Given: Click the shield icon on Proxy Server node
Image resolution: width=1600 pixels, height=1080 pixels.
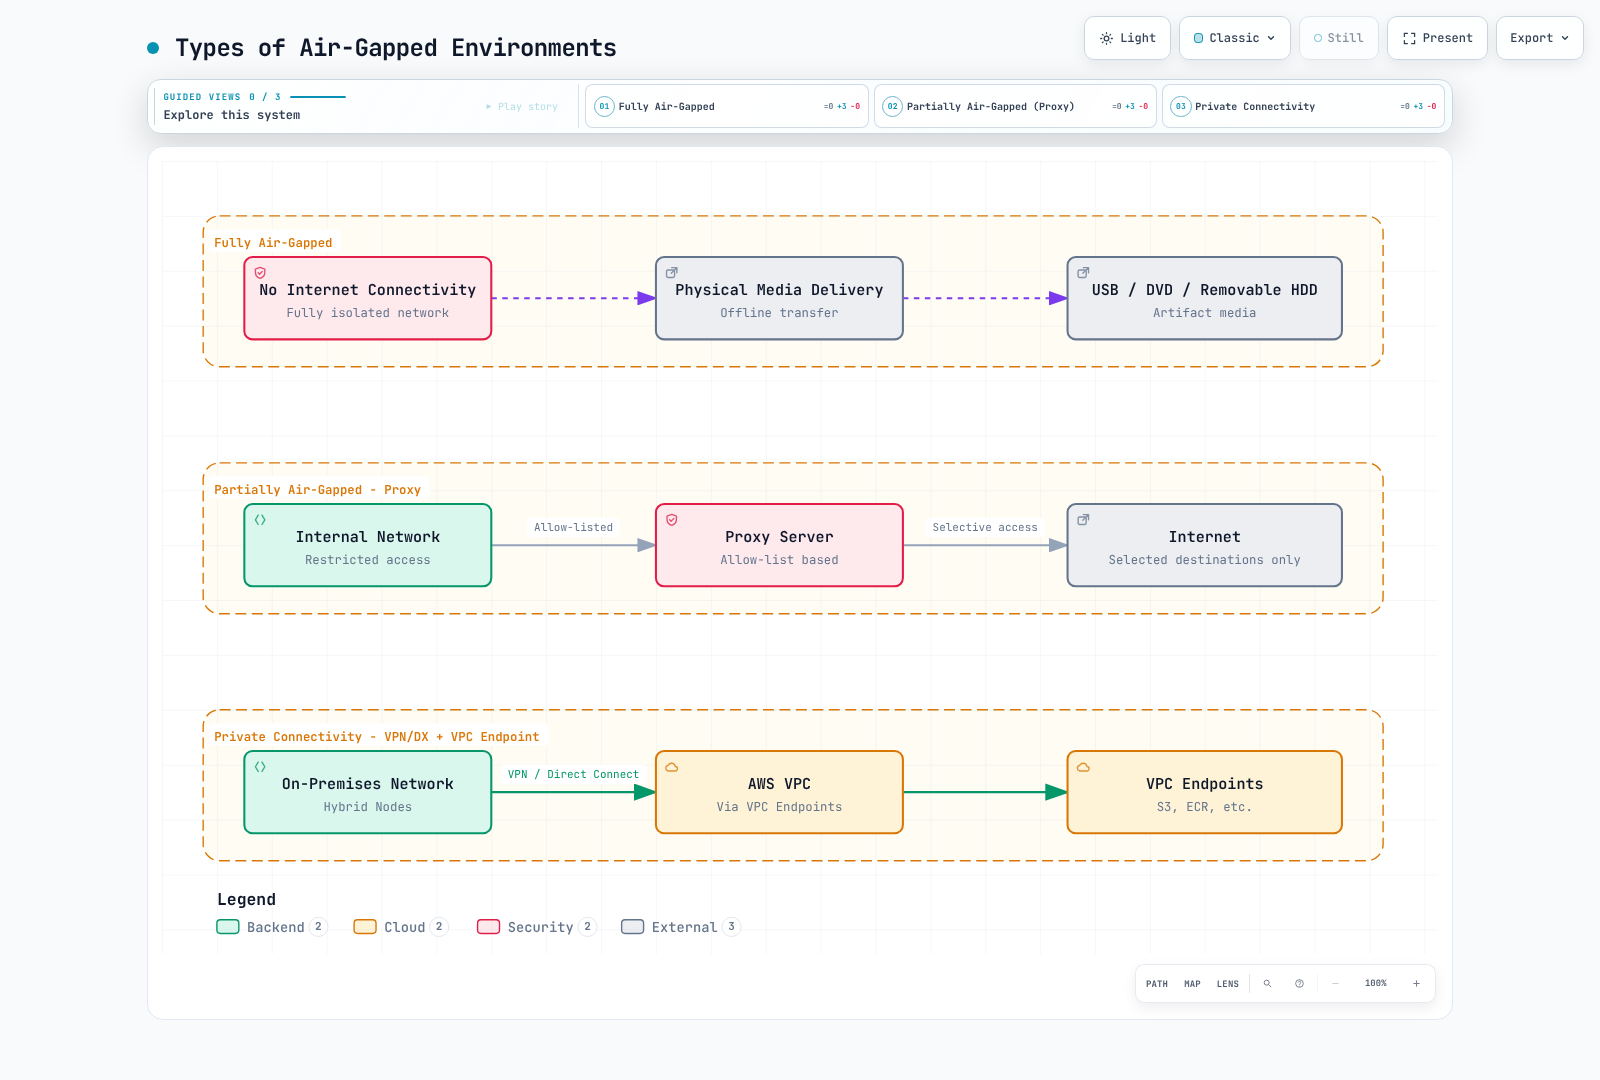Looking at the screenshot, I should click(672, 520).
